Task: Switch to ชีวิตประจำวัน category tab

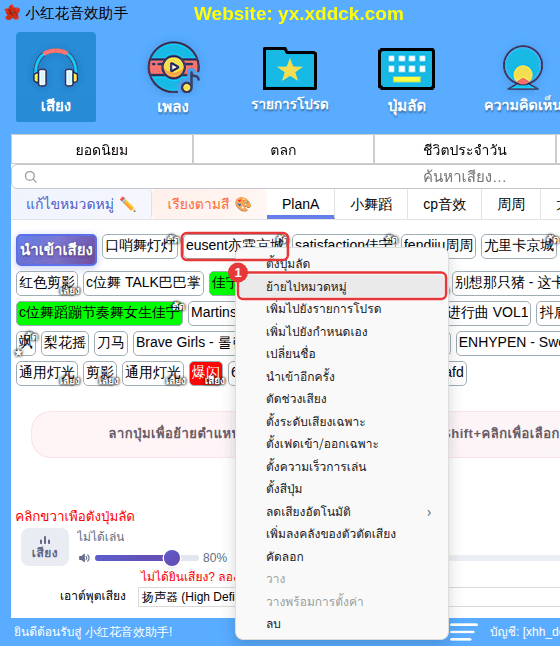Action: tap(464, 150)
